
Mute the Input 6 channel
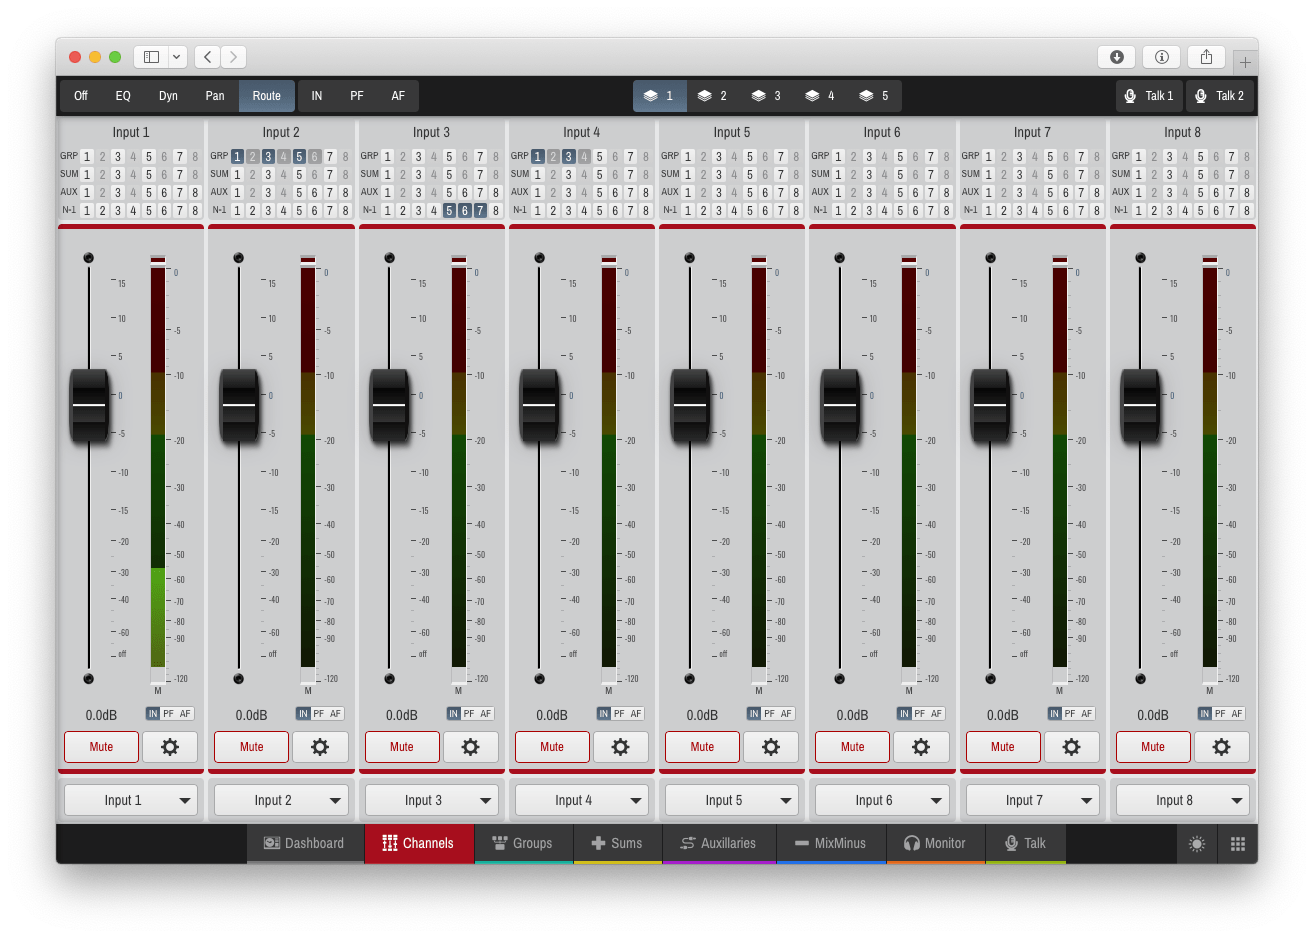click(853, 747)
